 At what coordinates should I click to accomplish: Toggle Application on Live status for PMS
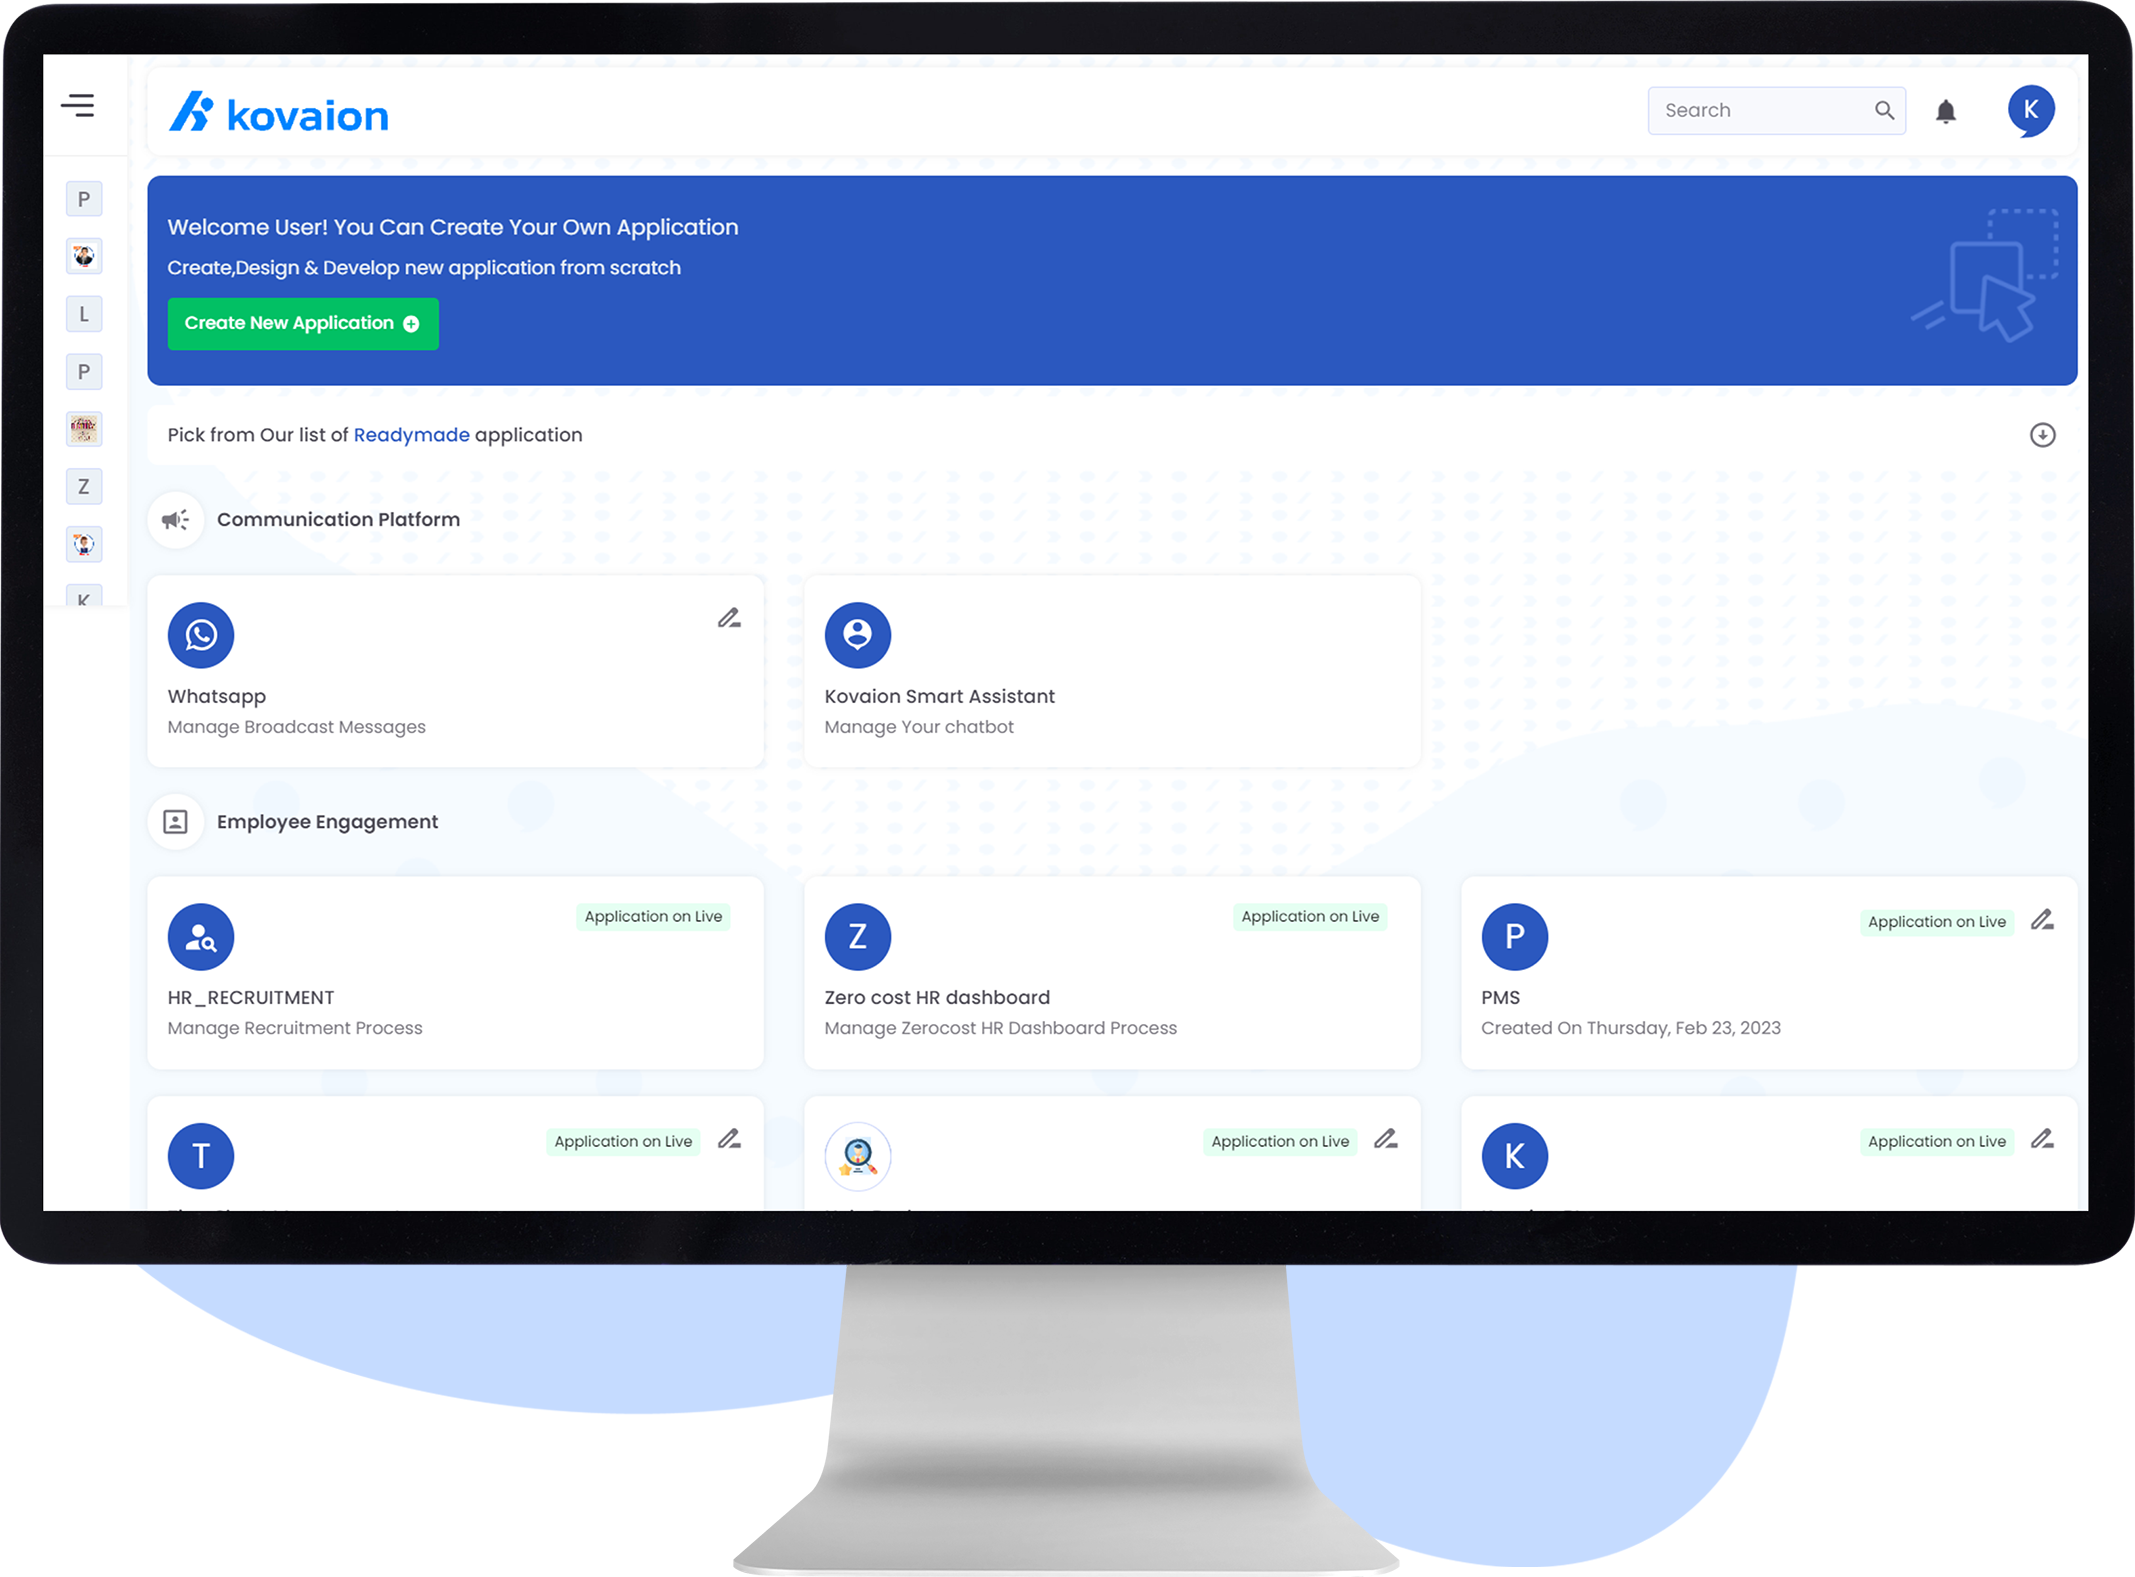[x=1933, y=922]
